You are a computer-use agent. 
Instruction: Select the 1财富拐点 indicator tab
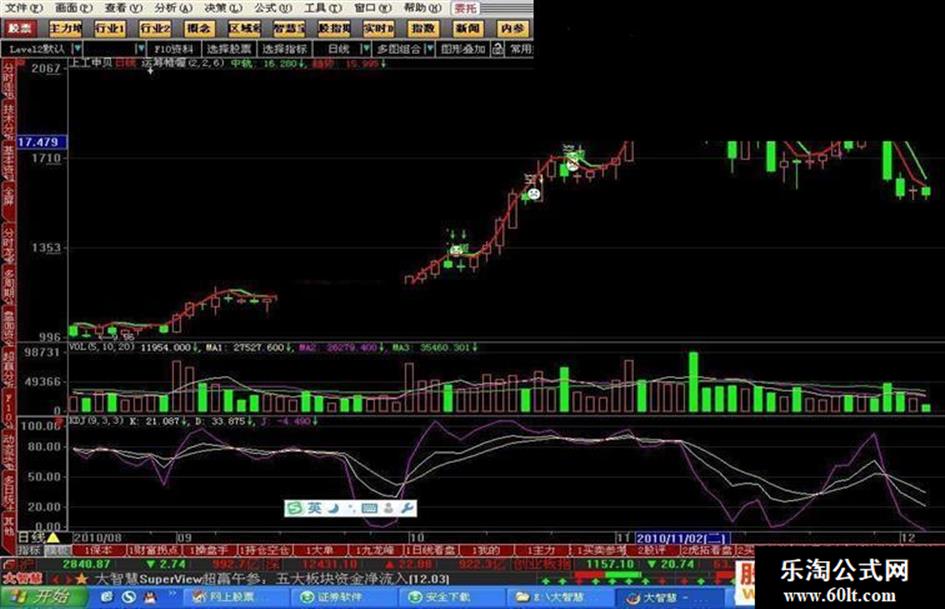tap(155, 550)
